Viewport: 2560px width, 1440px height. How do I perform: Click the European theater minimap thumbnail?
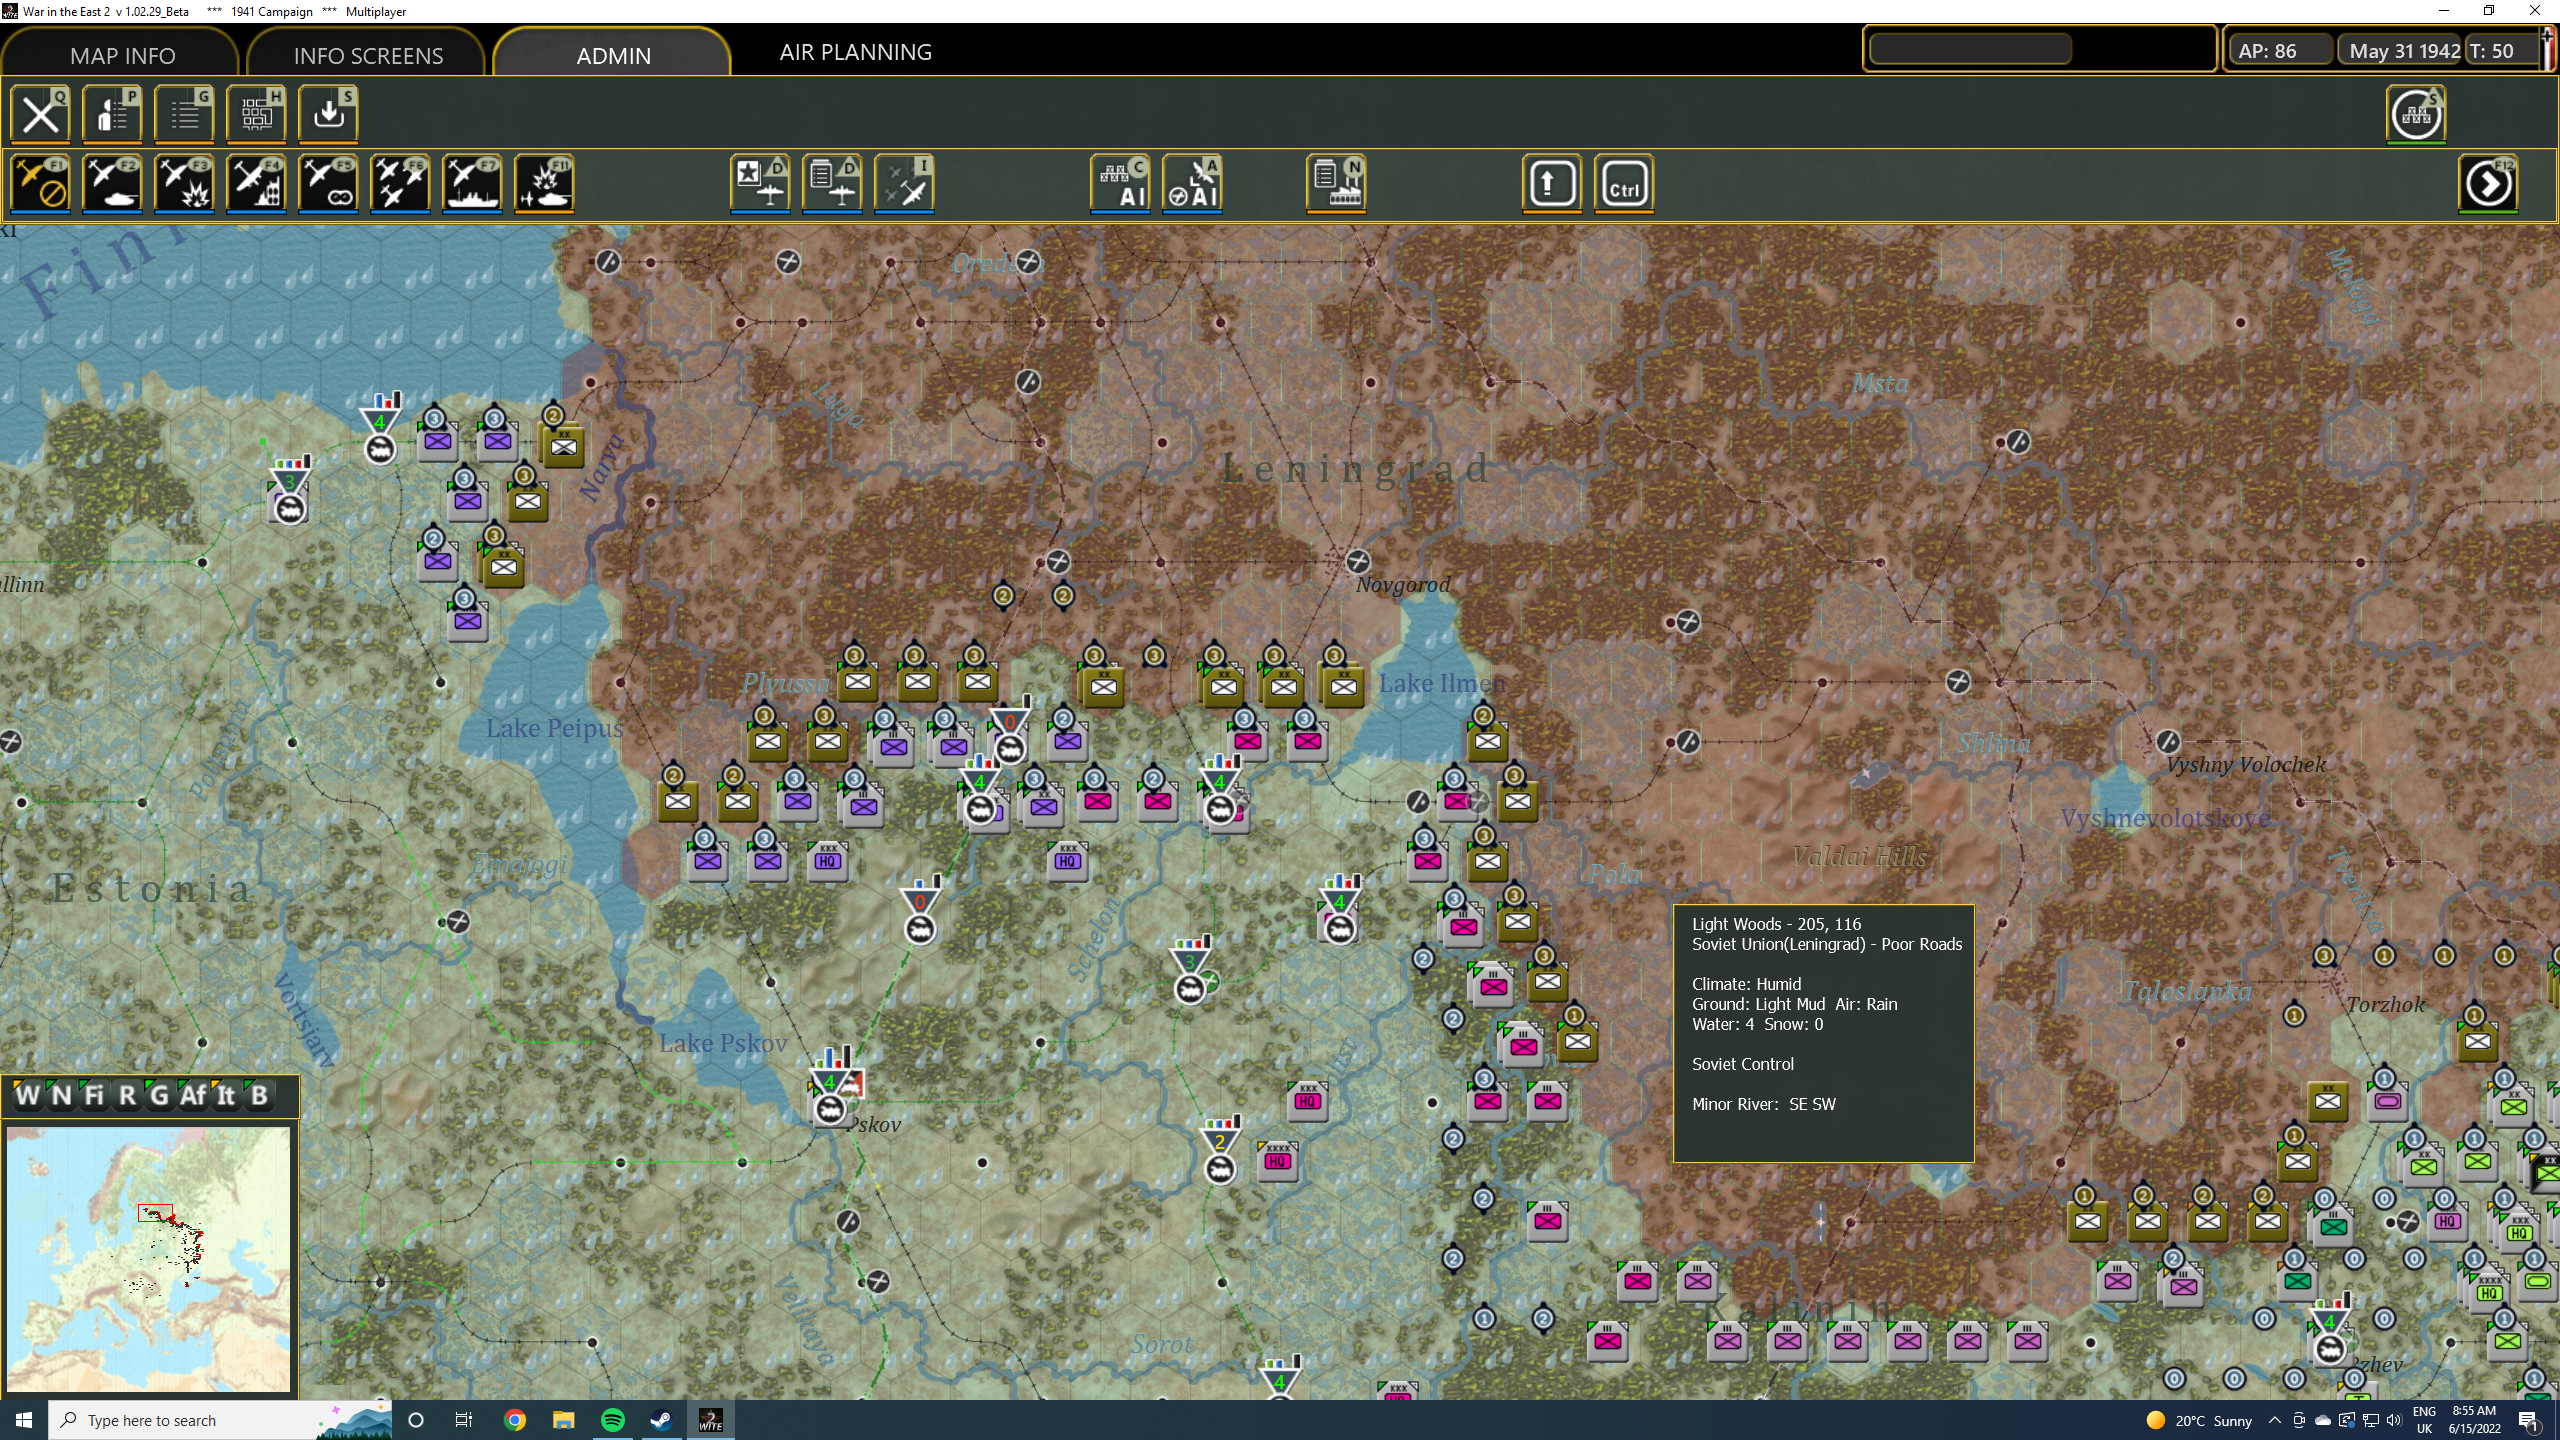tap(148, 1258)
